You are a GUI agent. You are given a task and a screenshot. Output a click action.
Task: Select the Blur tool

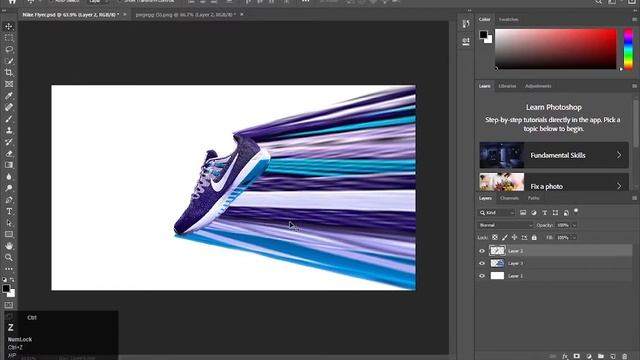9,177
